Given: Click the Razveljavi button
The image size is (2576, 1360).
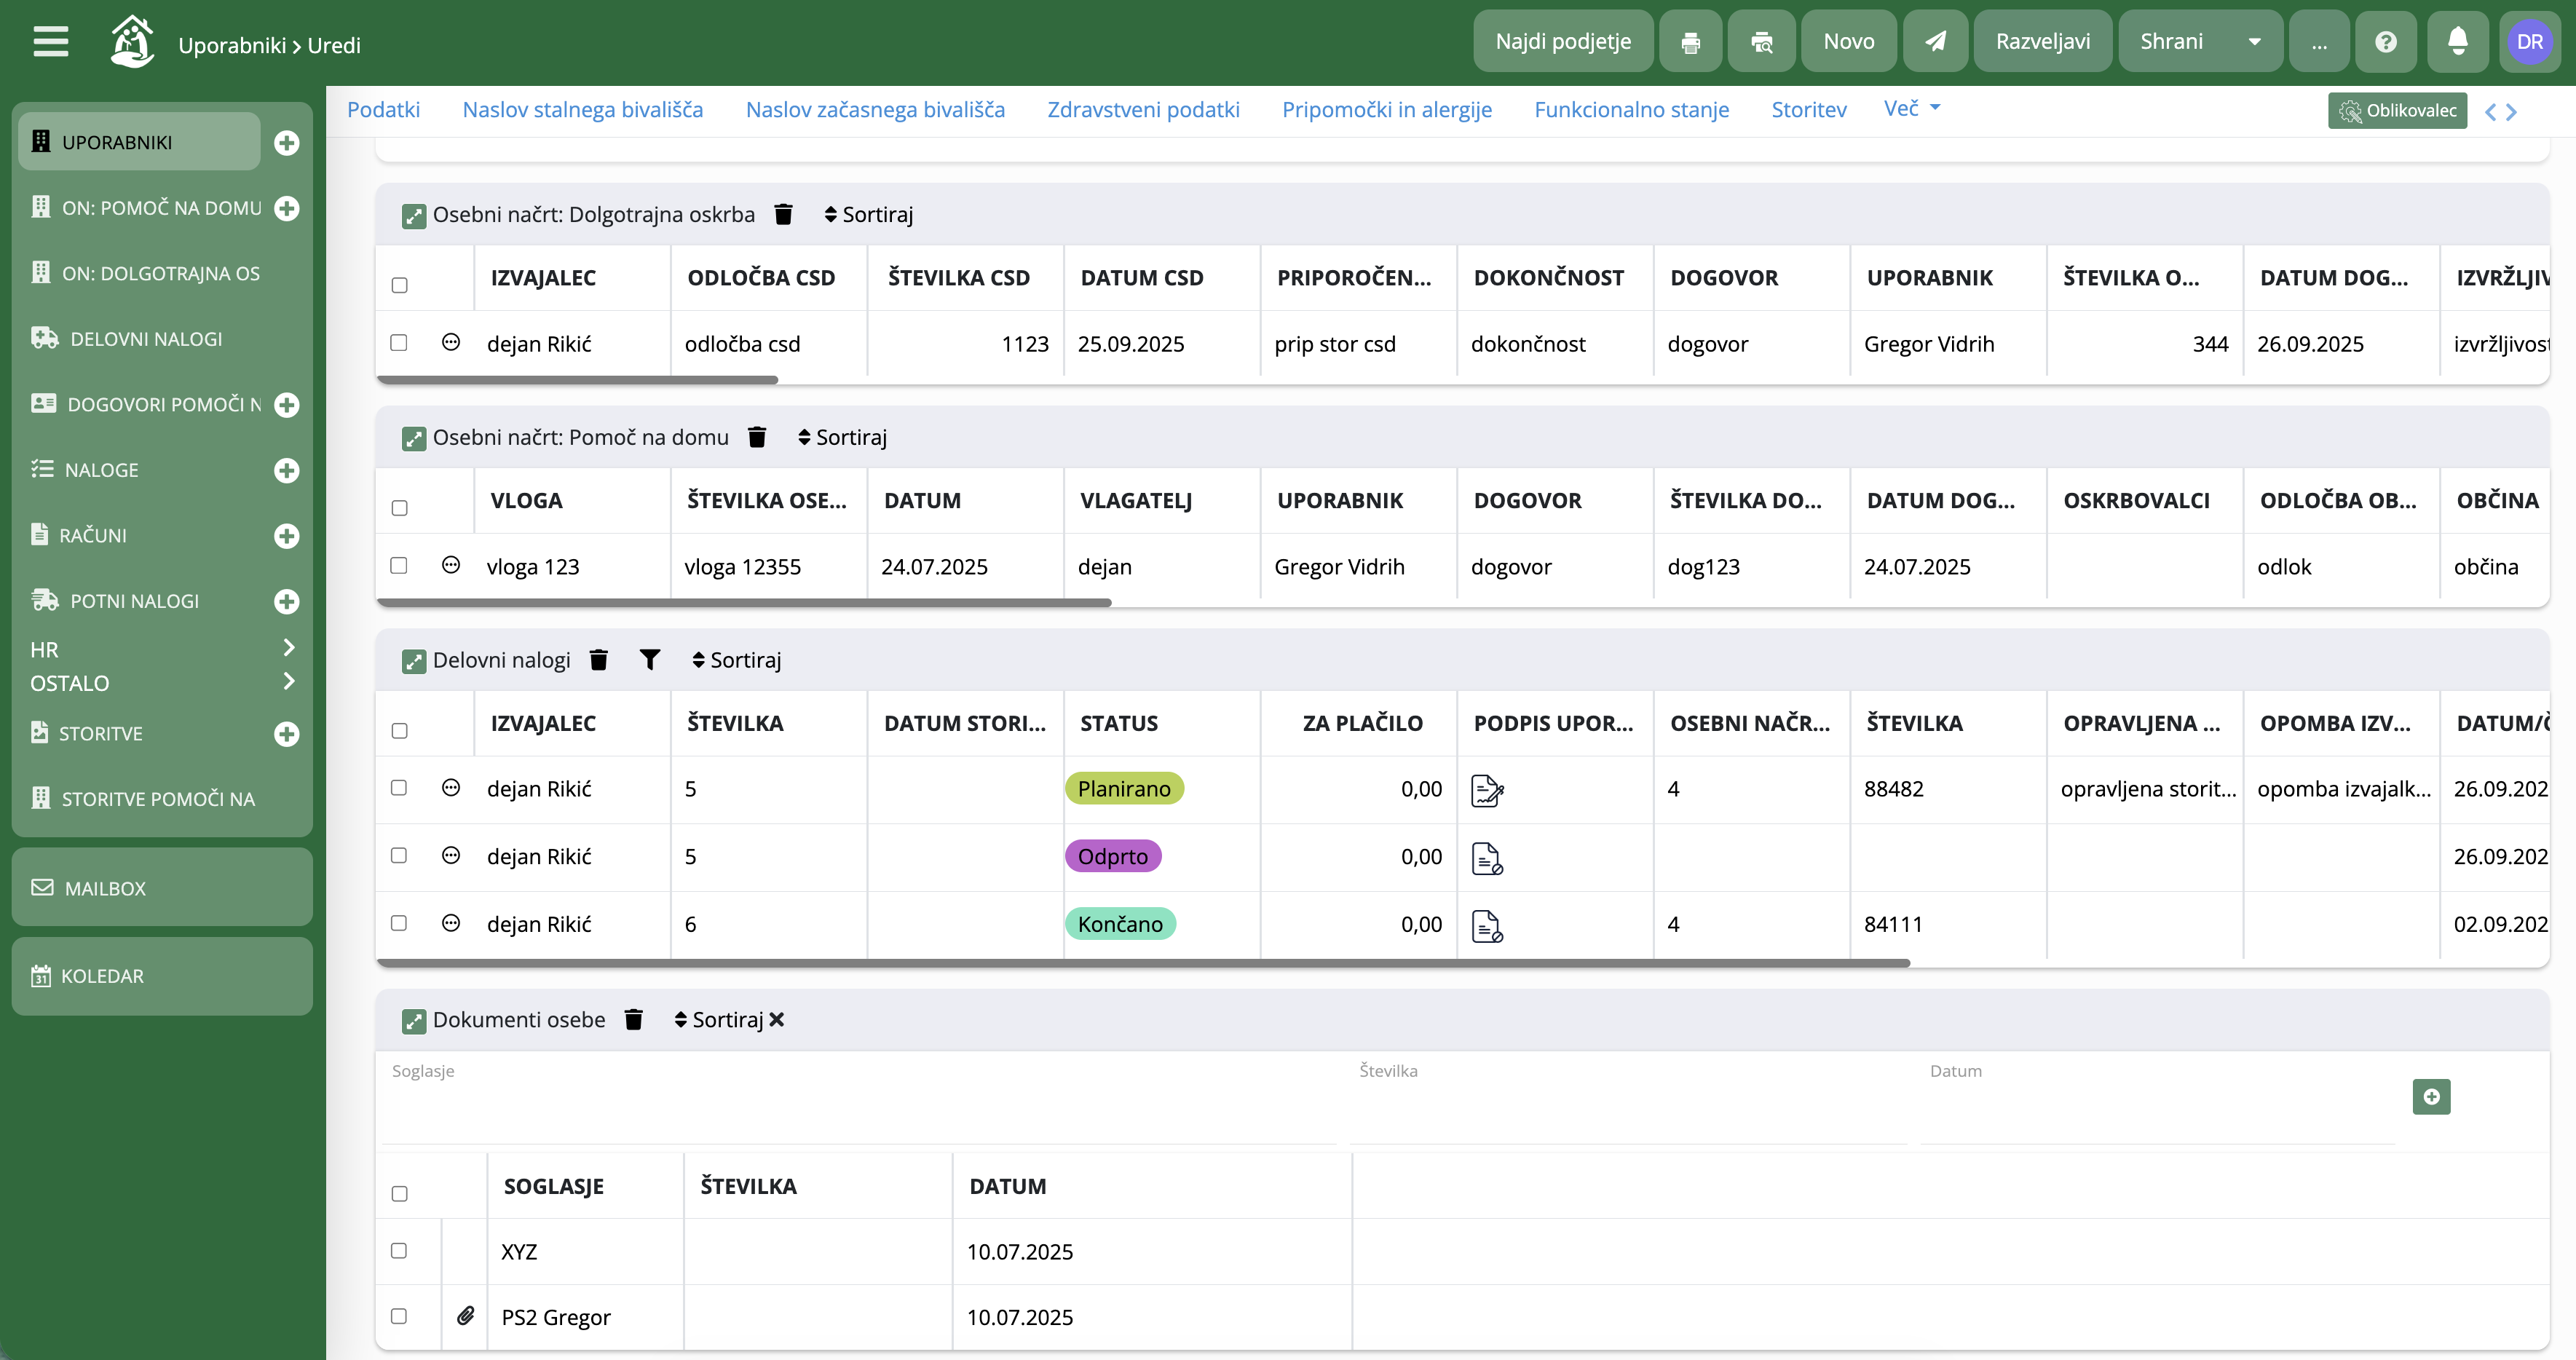Looking at the screenshot, I should pyautogui.click(x=2042, y=41).
